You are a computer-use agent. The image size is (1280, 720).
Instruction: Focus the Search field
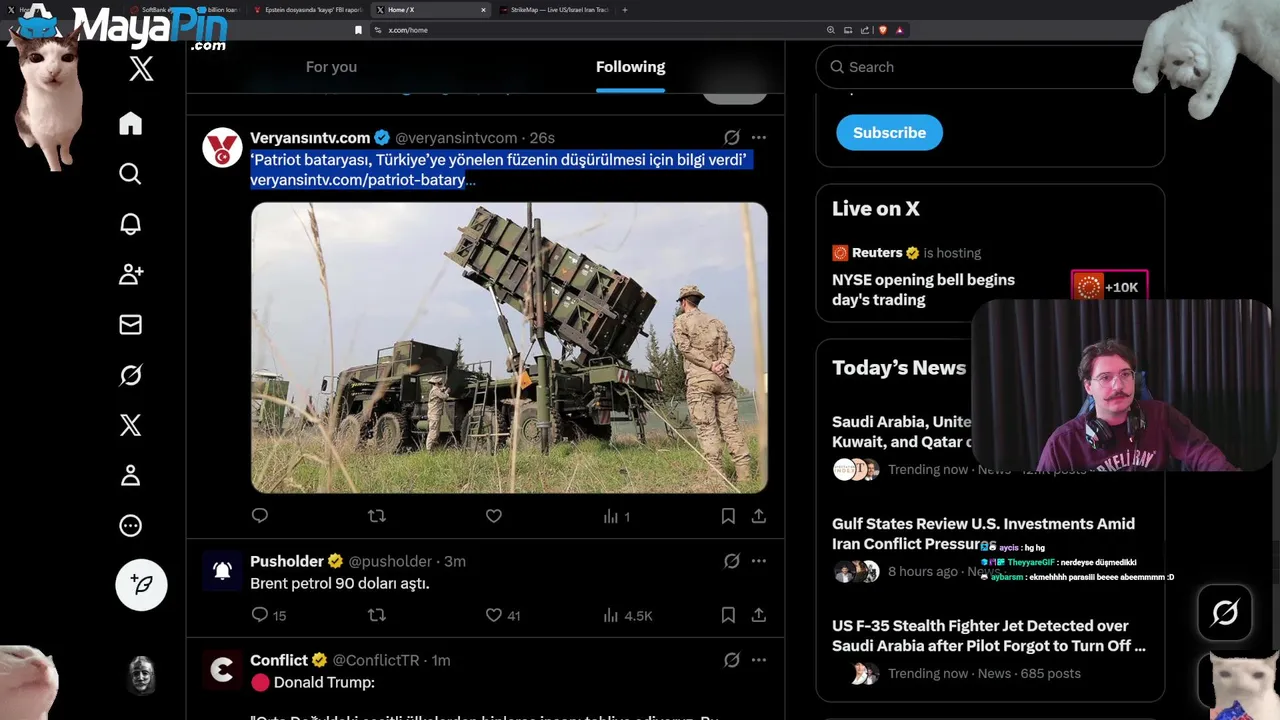[990, 67]
